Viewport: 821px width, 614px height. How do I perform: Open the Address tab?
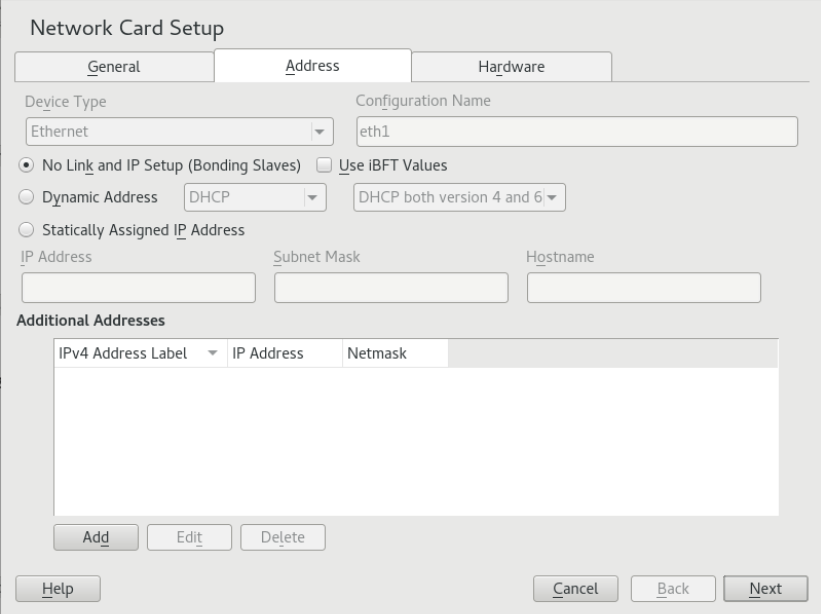tap(312, 66)
